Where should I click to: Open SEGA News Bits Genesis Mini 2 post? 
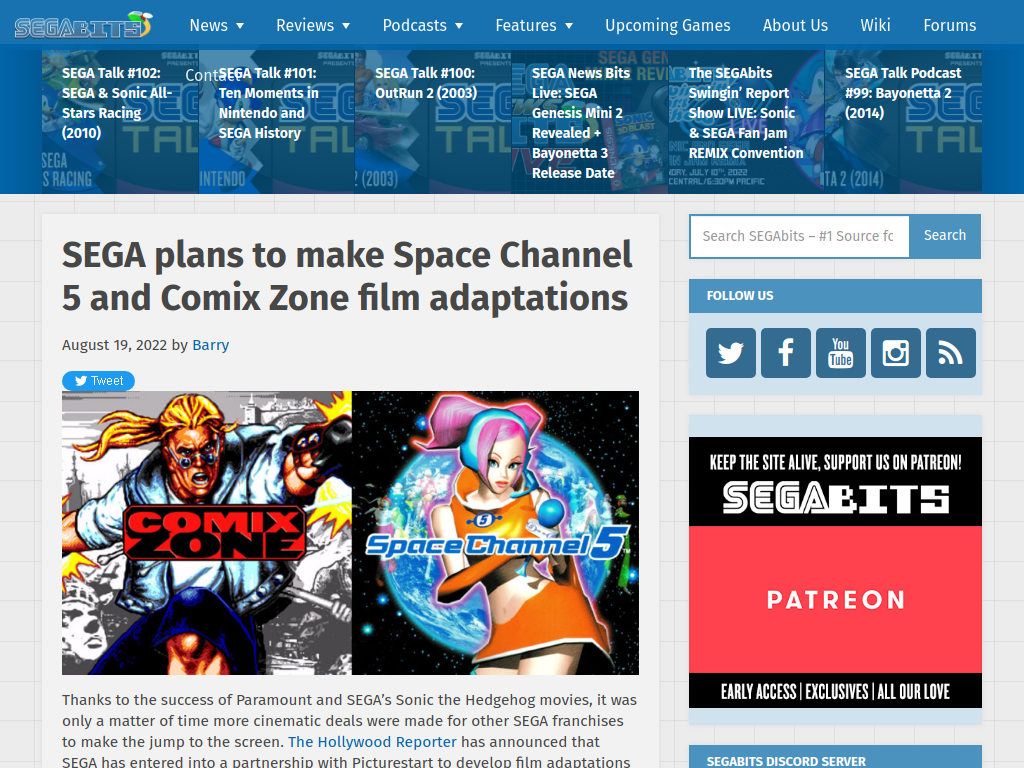[x=590, y=121]
